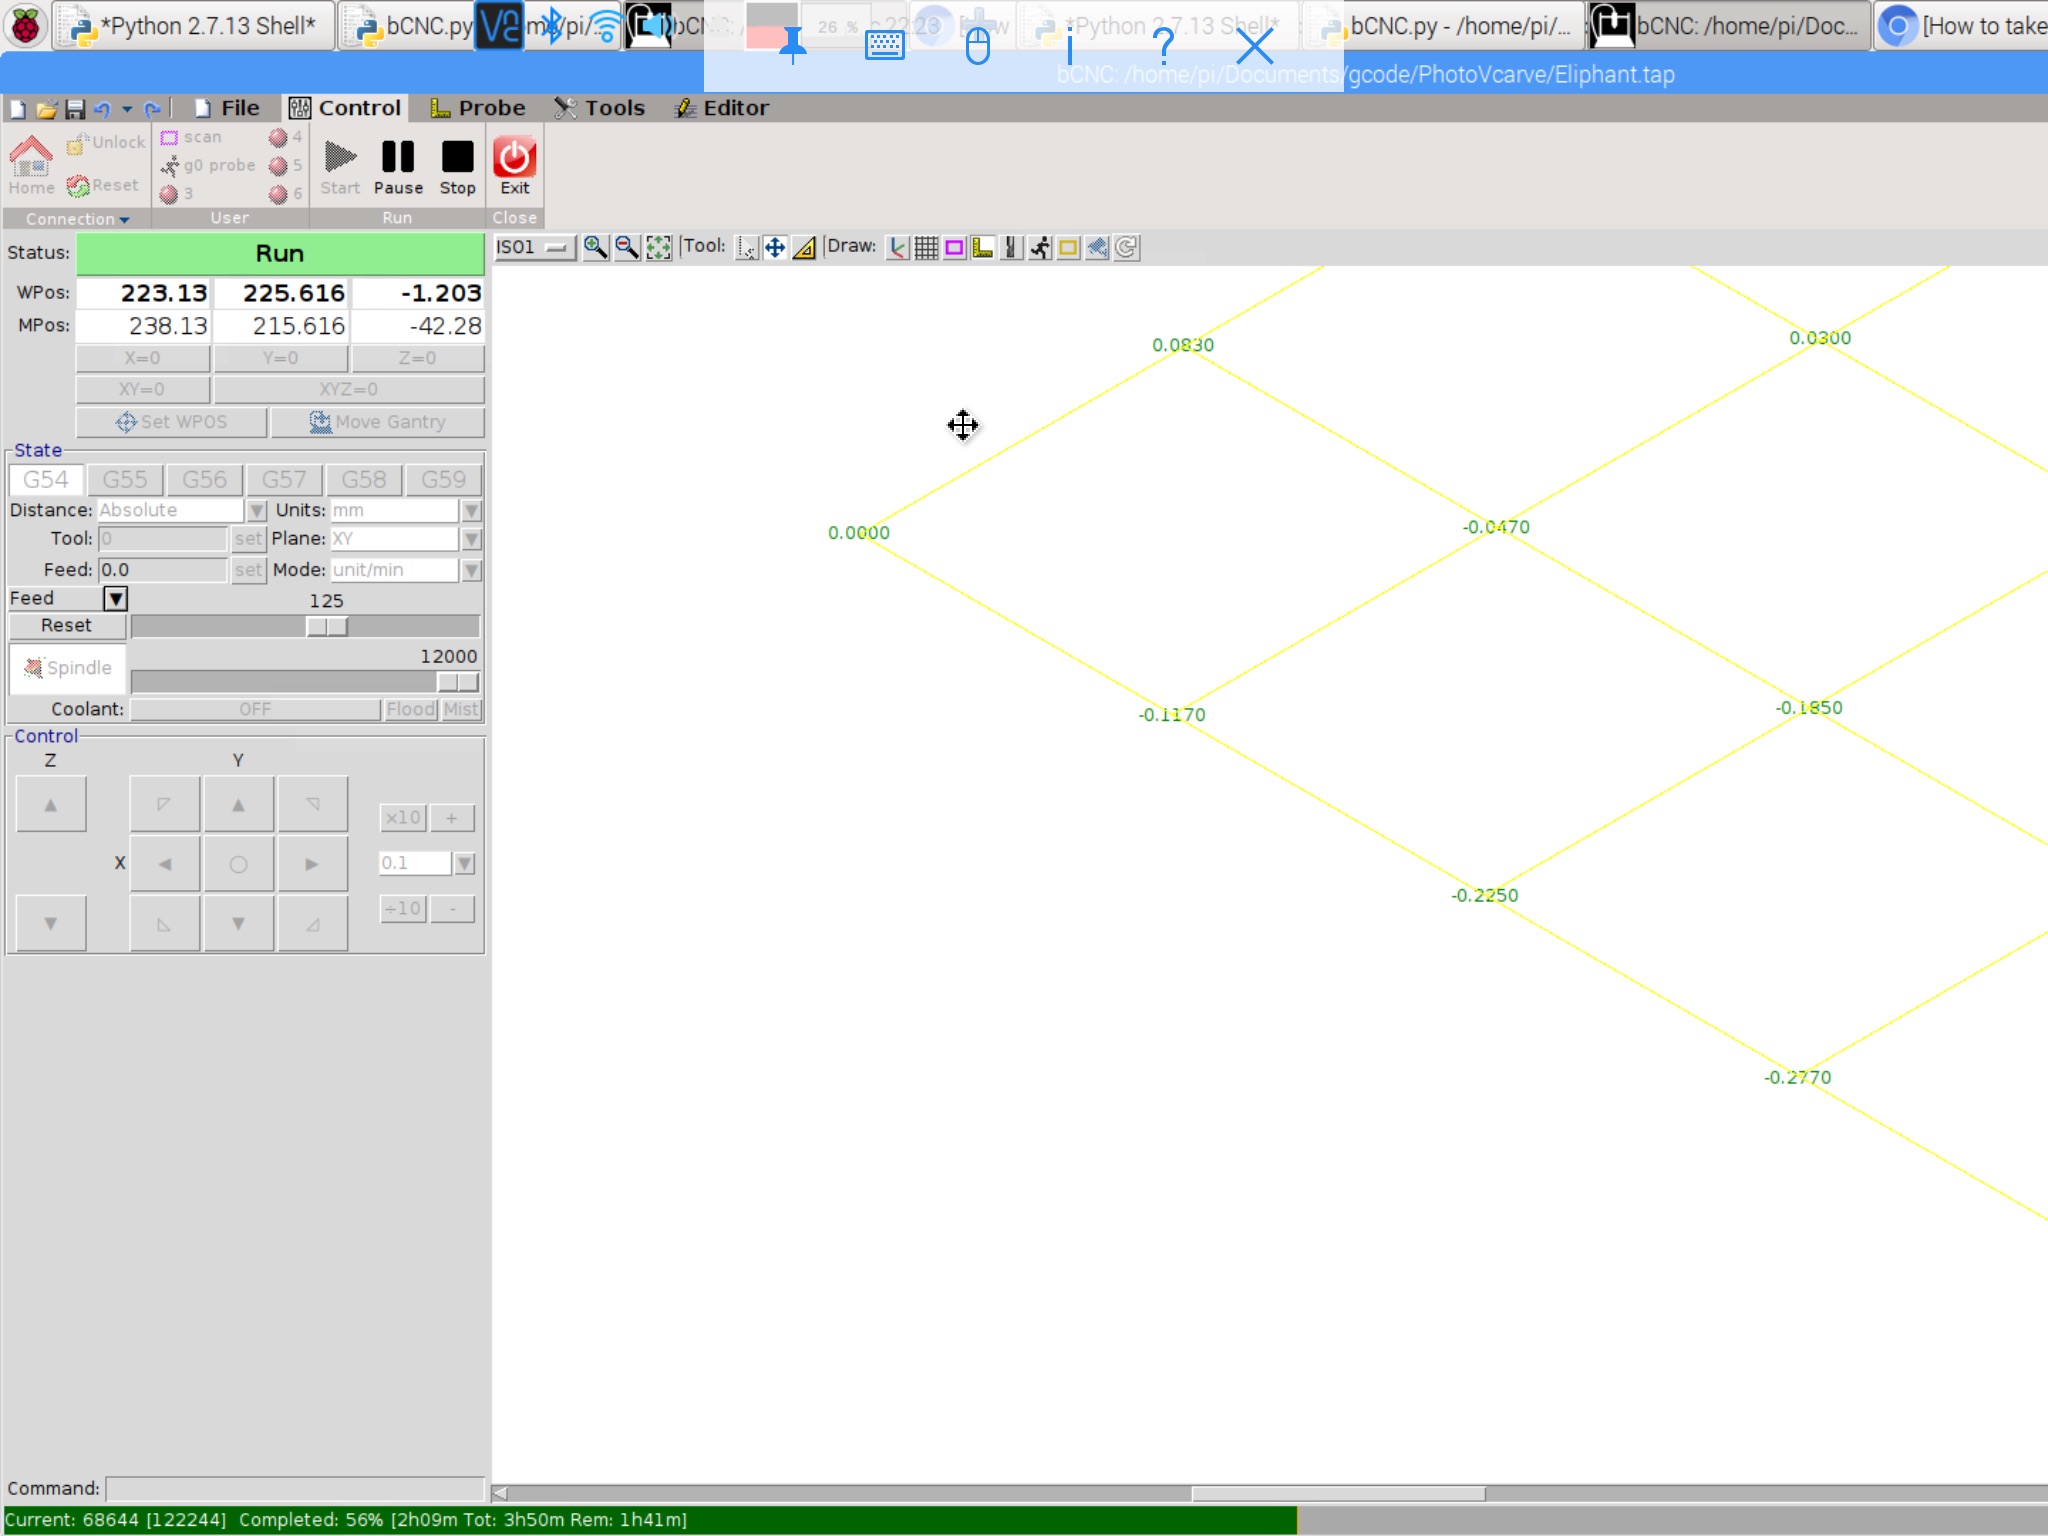Toggle drawing of the grid
Screen dimensions: 2048x1536
click(x=926, y=248)
